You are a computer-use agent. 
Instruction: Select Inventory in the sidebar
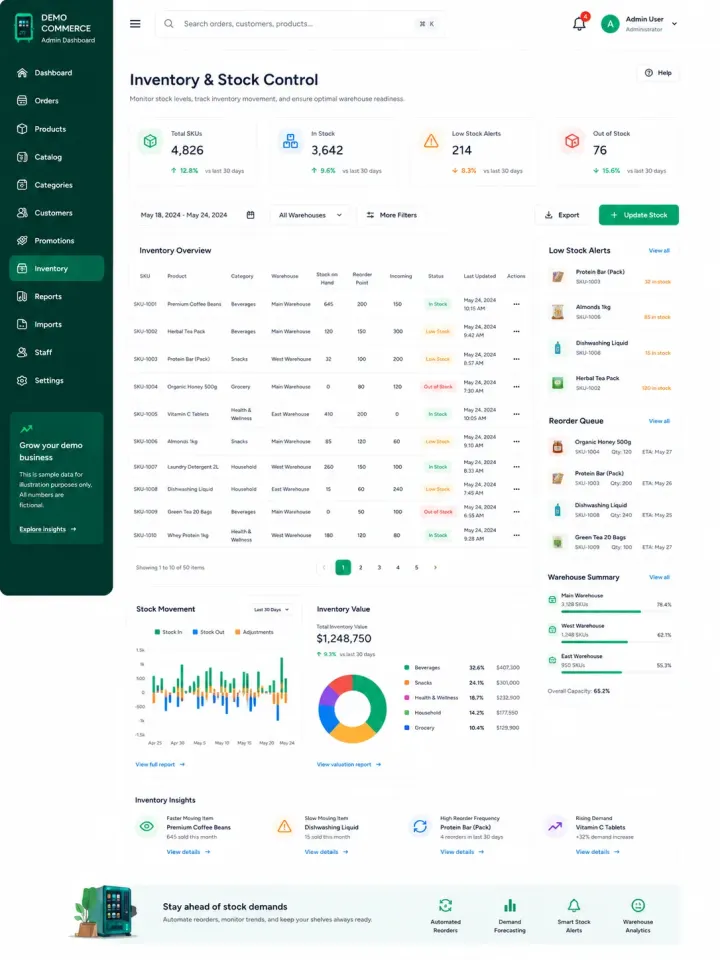click(x=56, y=268)
